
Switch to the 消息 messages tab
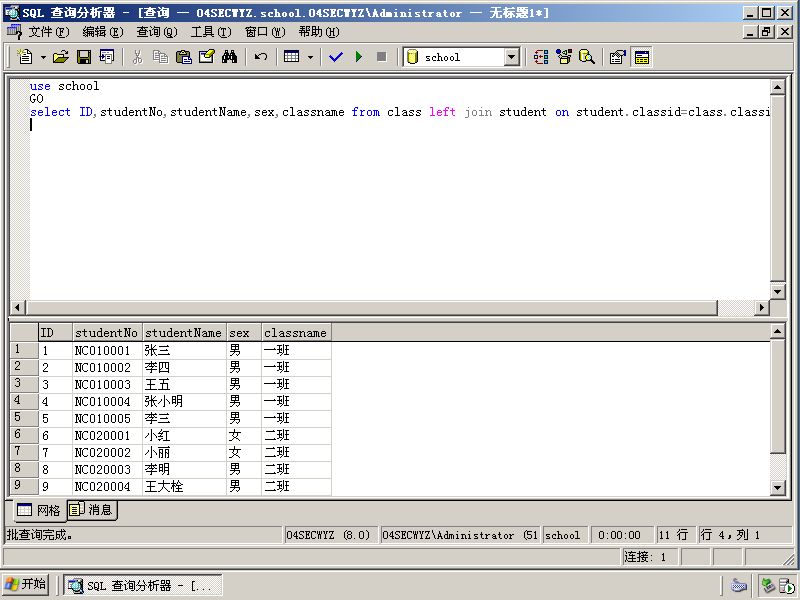(91, 510)
